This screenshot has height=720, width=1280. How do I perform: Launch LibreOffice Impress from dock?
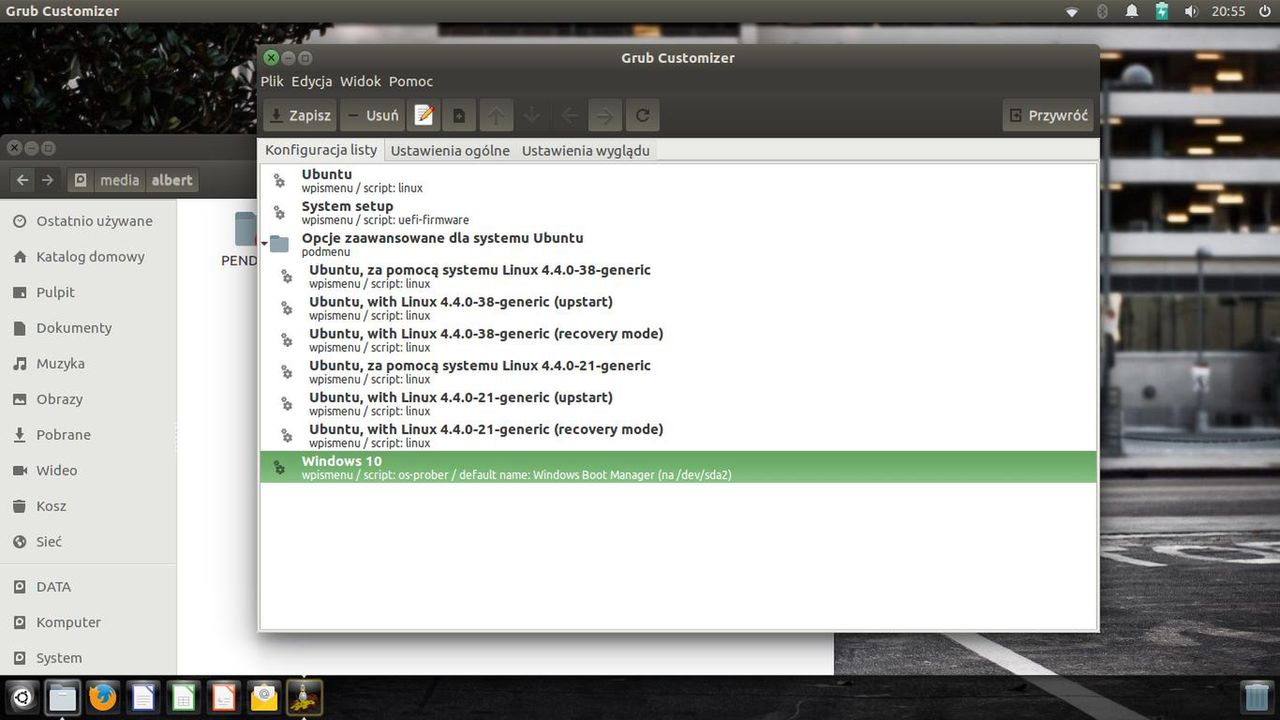point(223,697)
